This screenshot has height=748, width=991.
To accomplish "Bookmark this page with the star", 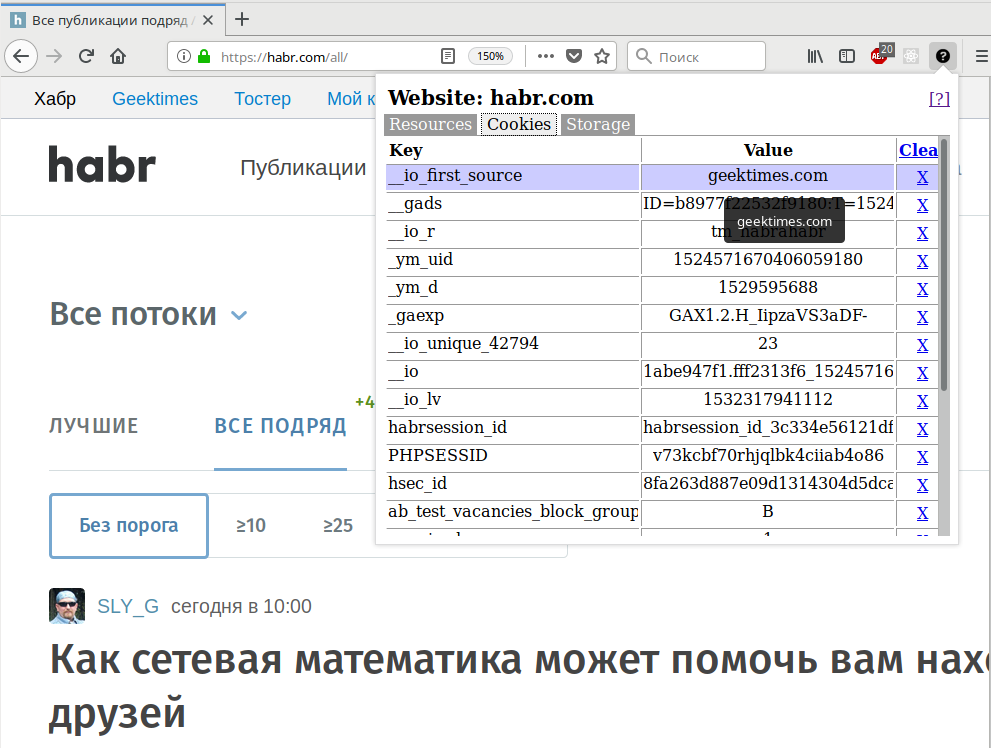I will click(x=602, y=56).
